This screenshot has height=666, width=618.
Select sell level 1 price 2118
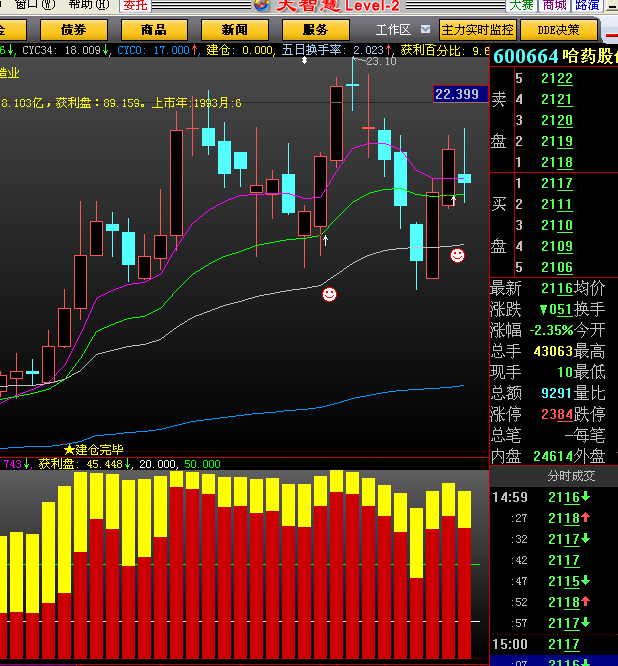[x=557, y=162]
